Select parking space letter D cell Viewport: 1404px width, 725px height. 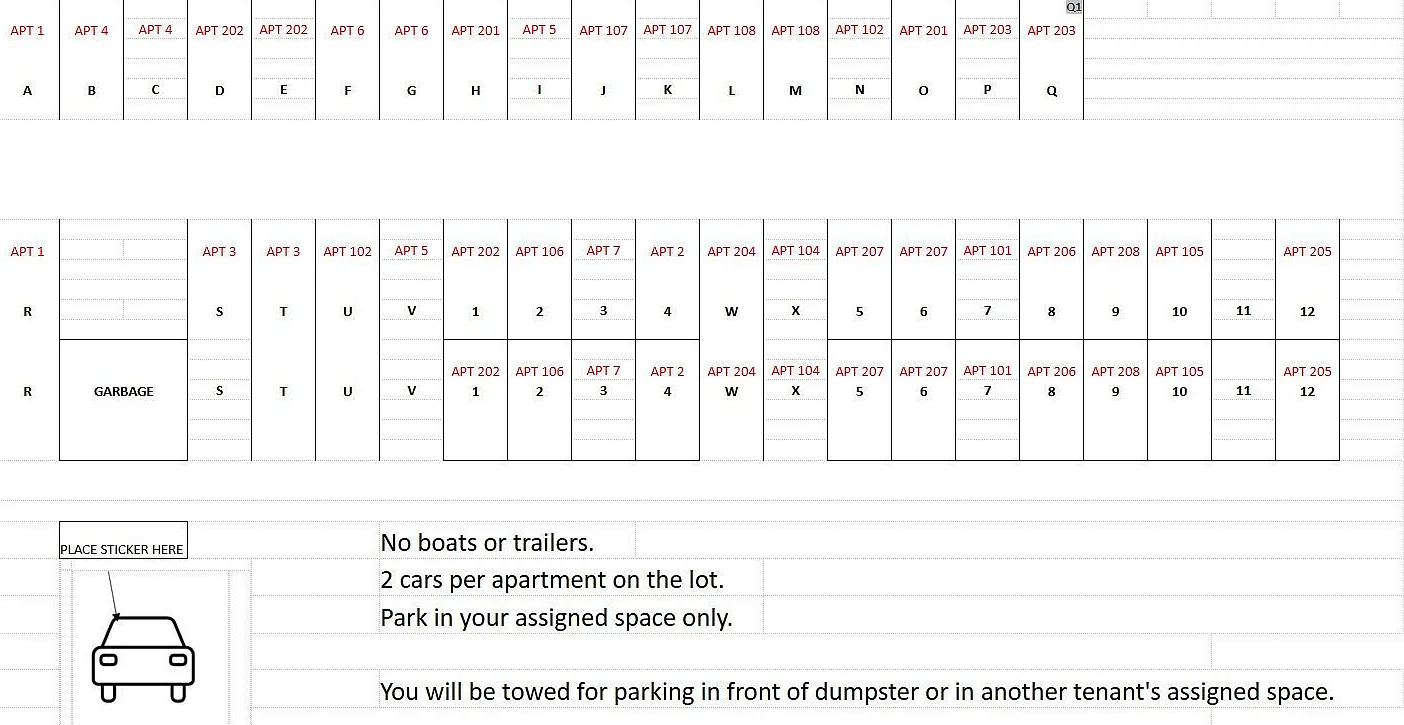pyautogui.click(x=219, y=90)
